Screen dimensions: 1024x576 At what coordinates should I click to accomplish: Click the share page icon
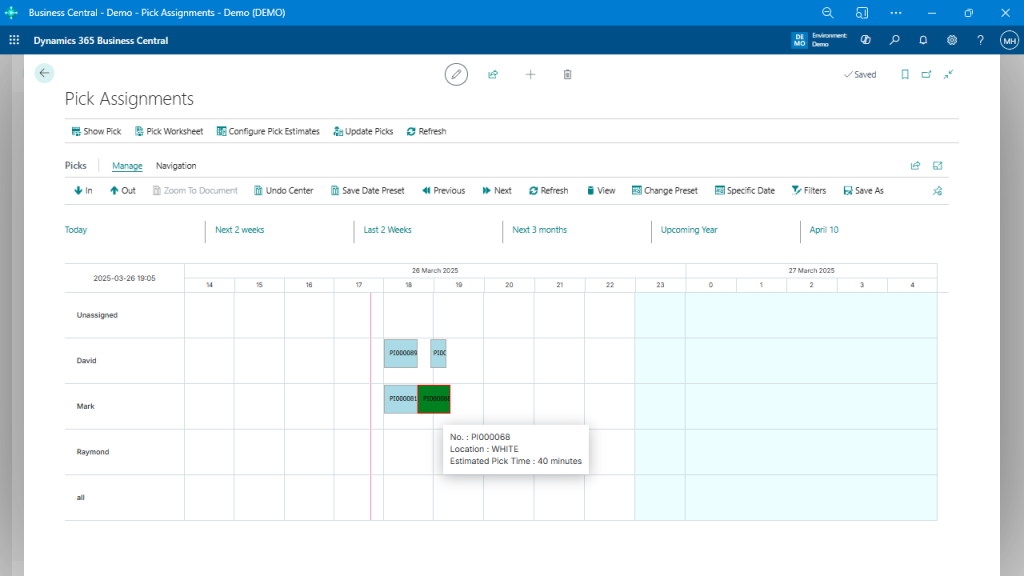tap(493, 74)
